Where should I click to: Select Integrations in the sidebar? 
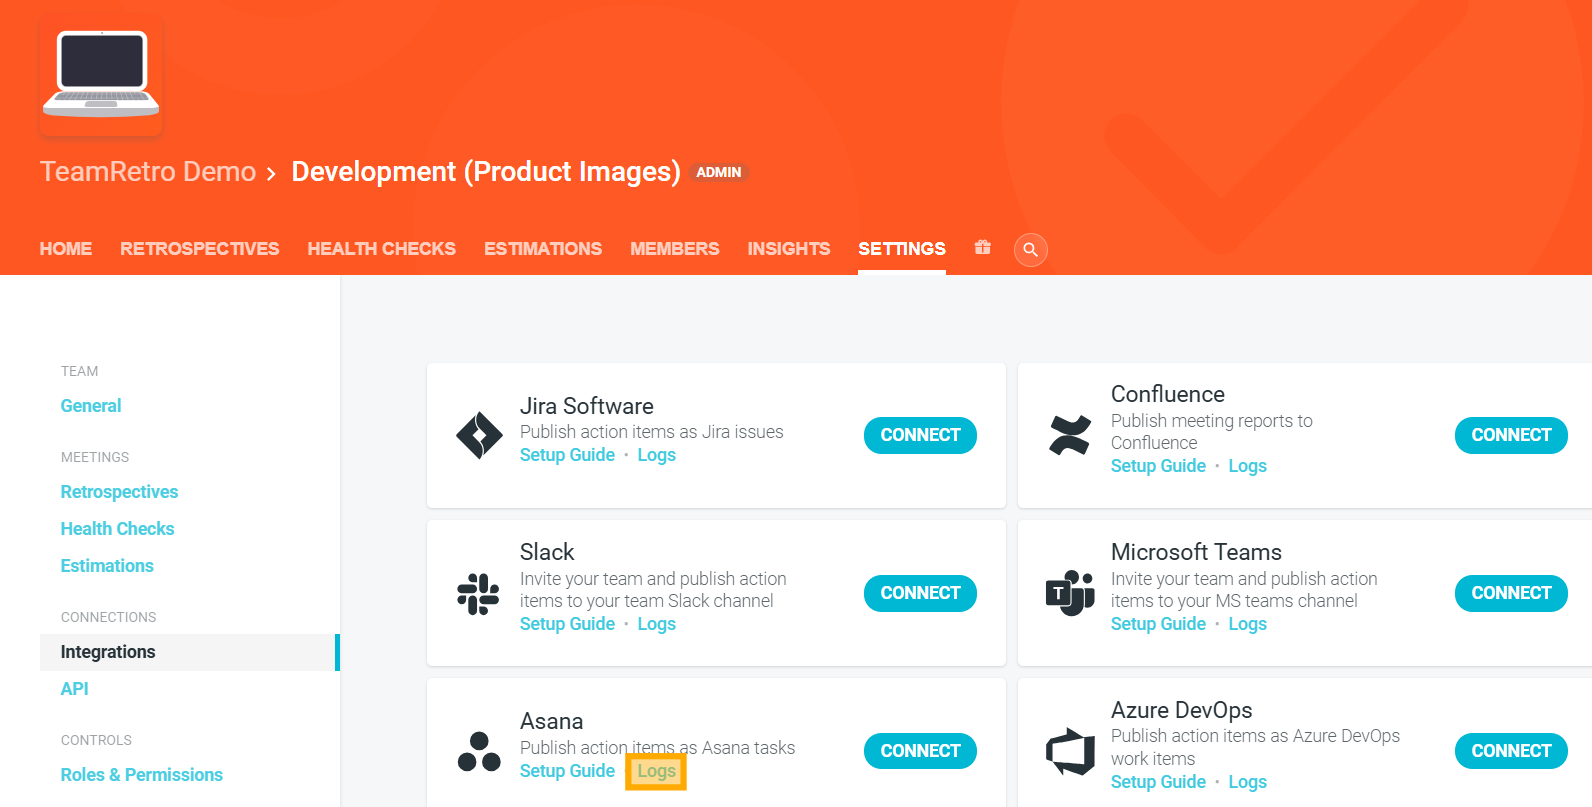coord(190,652)
